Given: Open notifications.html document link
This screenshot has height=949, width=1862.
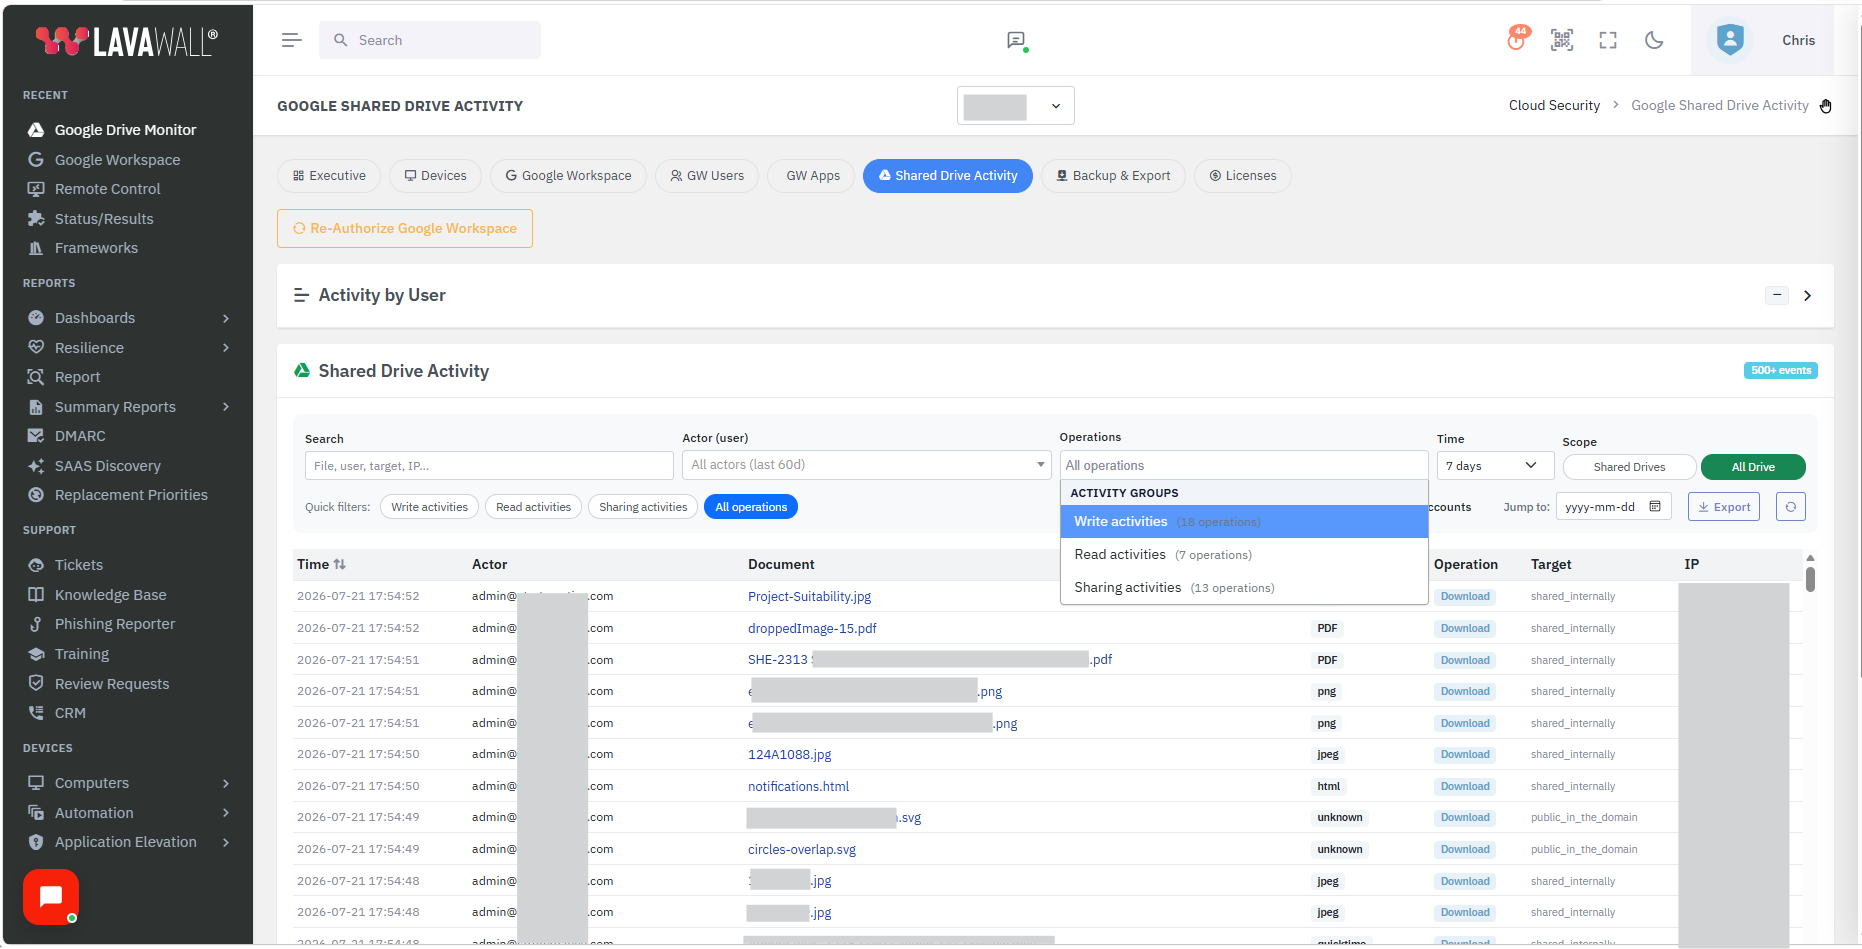Looking at the screenshot, I should (x=798, y=787).
